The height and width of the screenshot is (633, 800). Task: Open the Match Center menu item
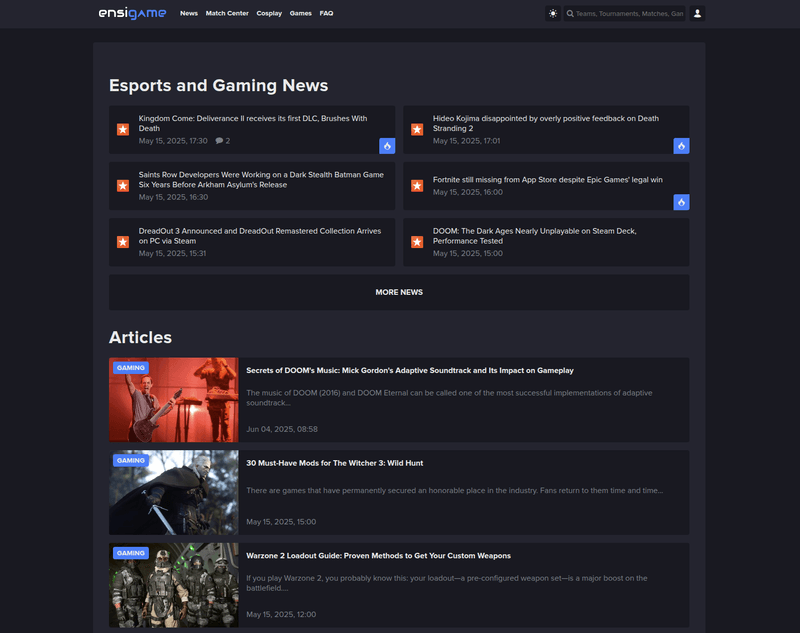[x=227, y=13]
